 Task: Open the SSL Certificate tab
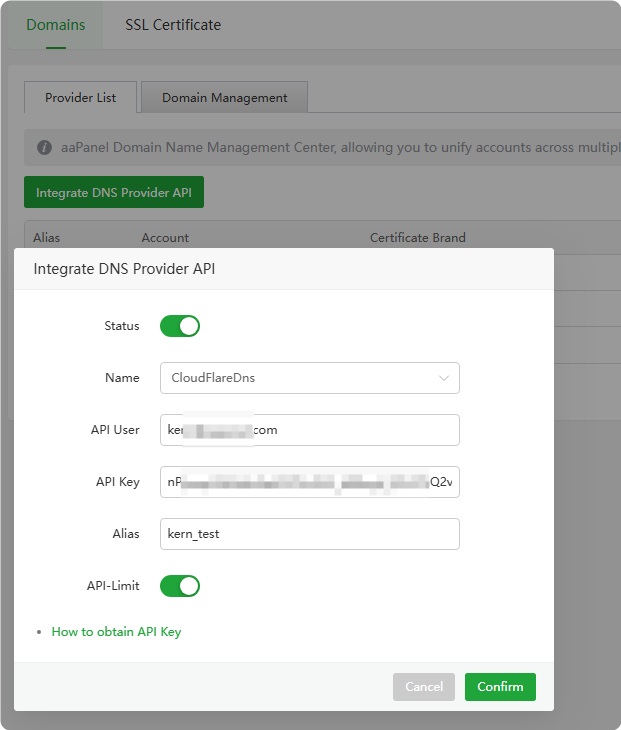(173, 25)
